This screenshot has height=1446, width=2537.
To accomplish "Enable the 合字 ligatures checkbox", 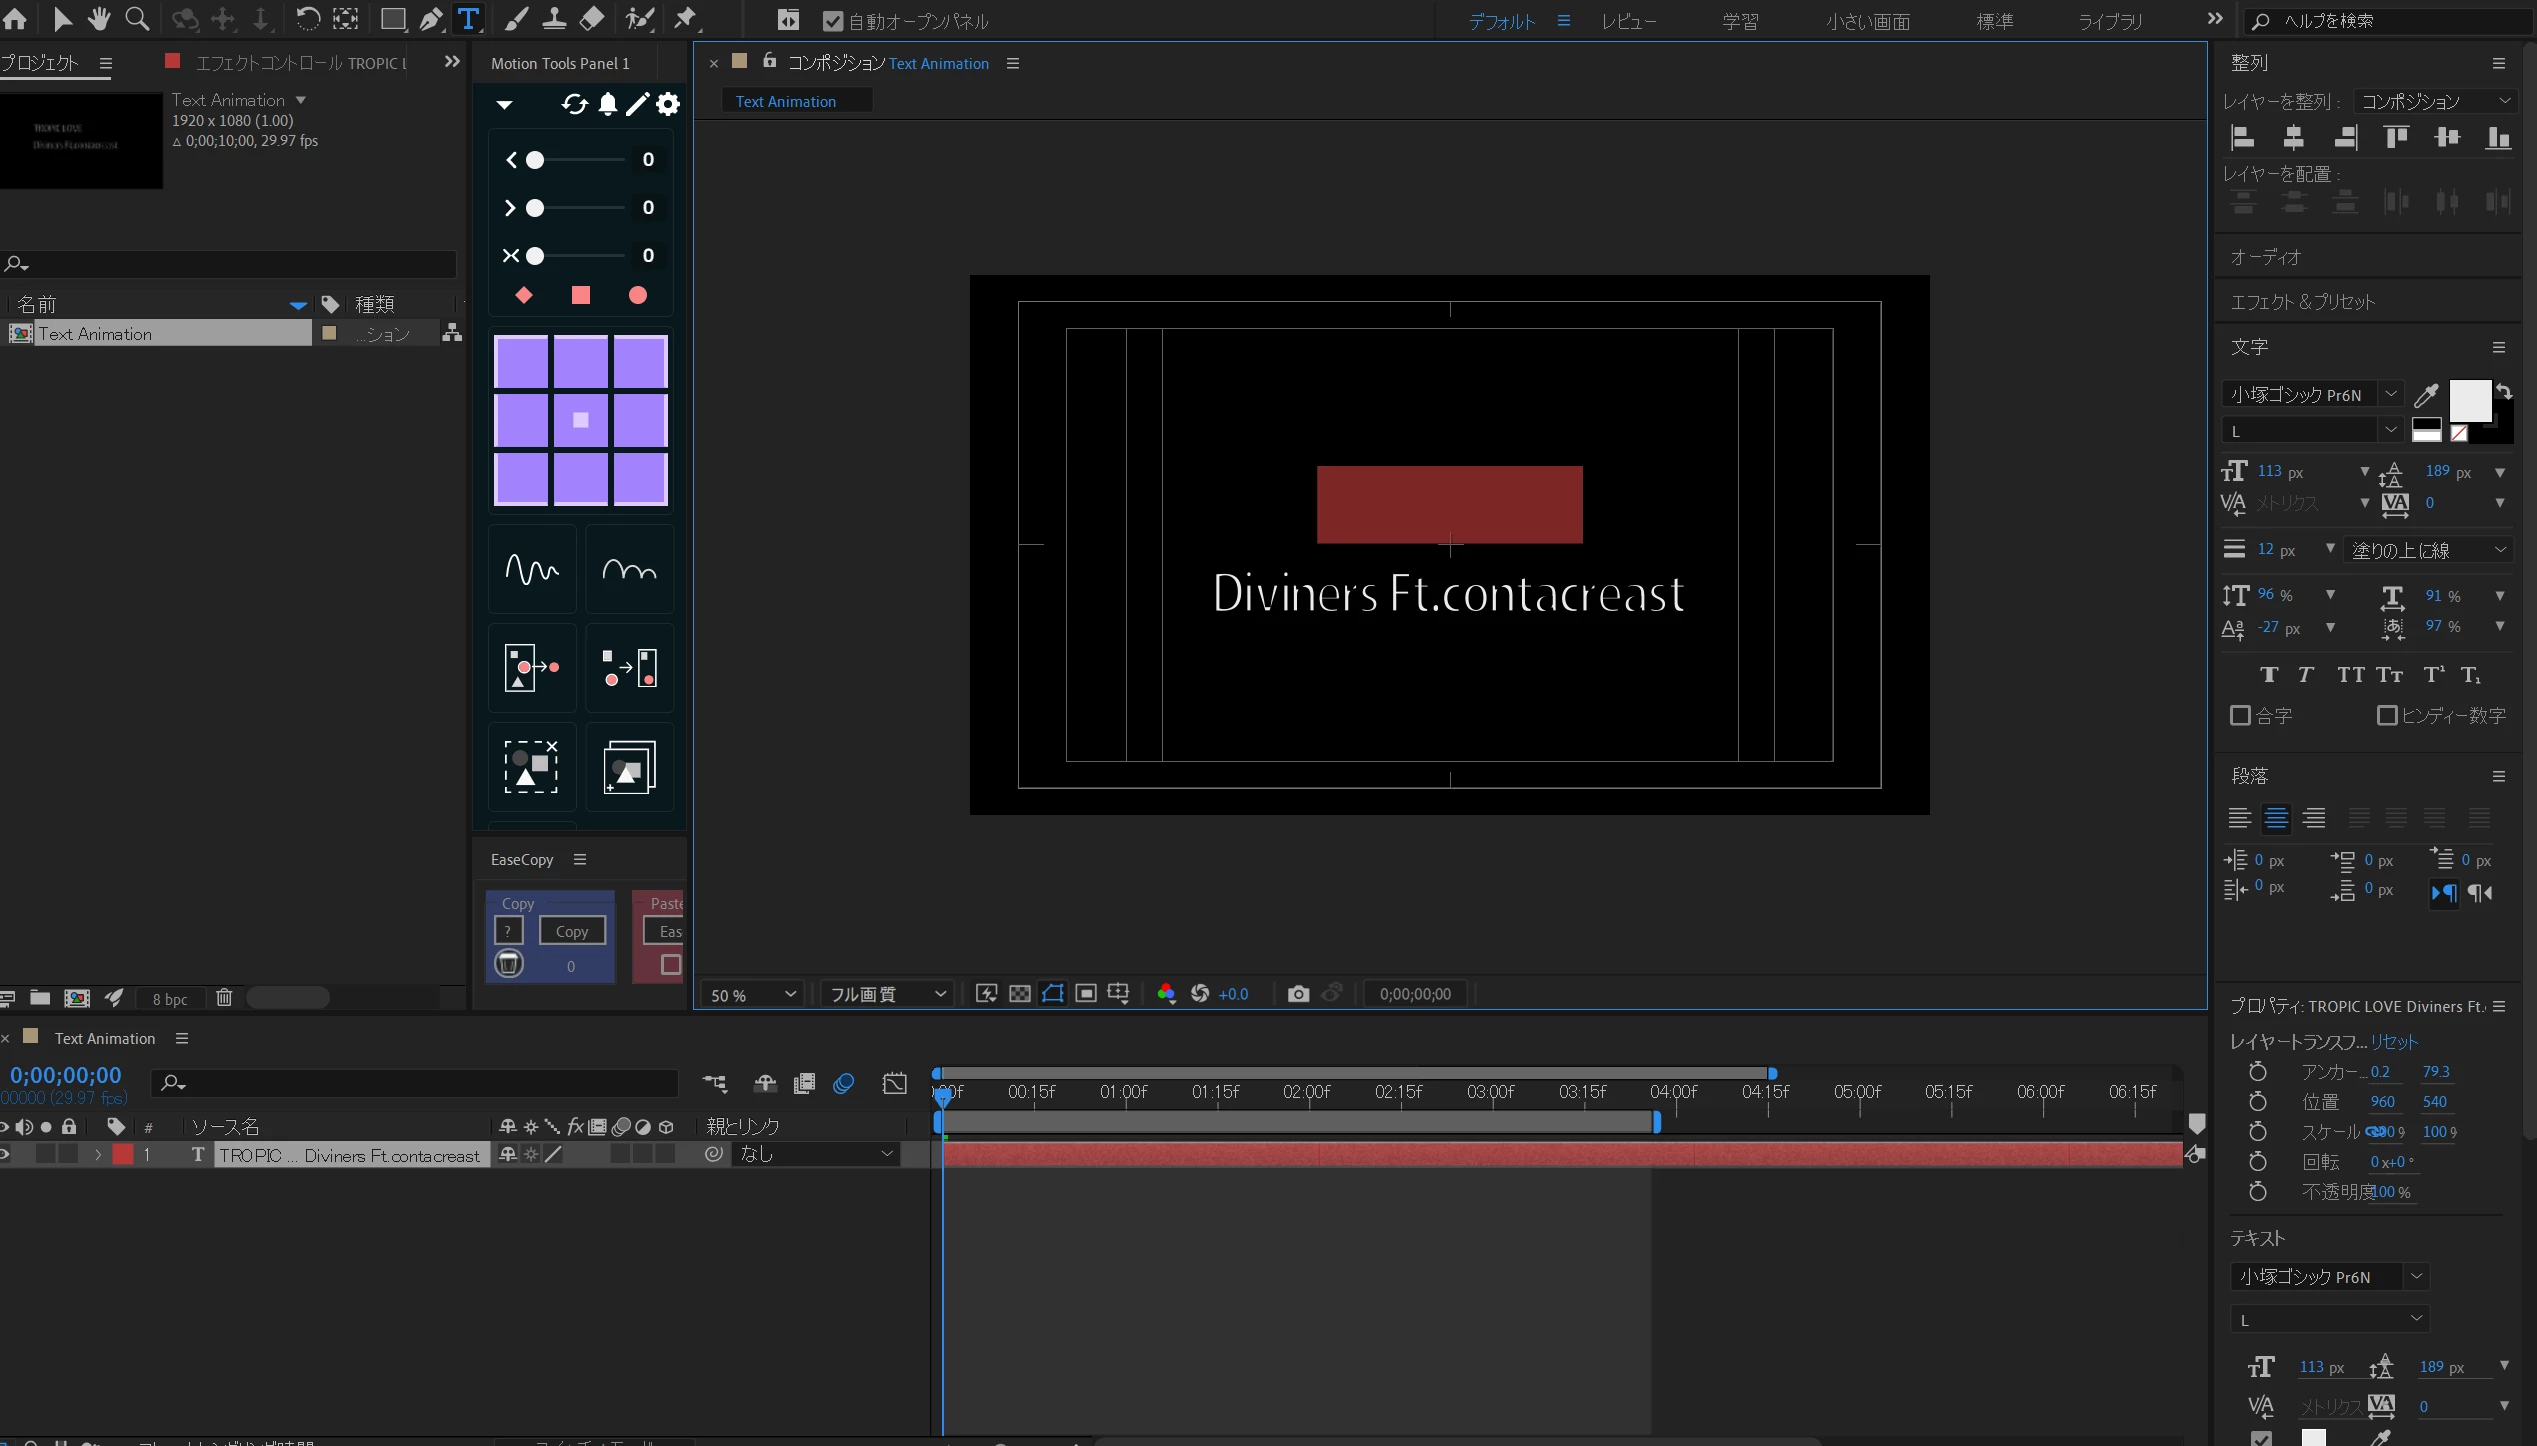I will click(x=2240, y=716).
